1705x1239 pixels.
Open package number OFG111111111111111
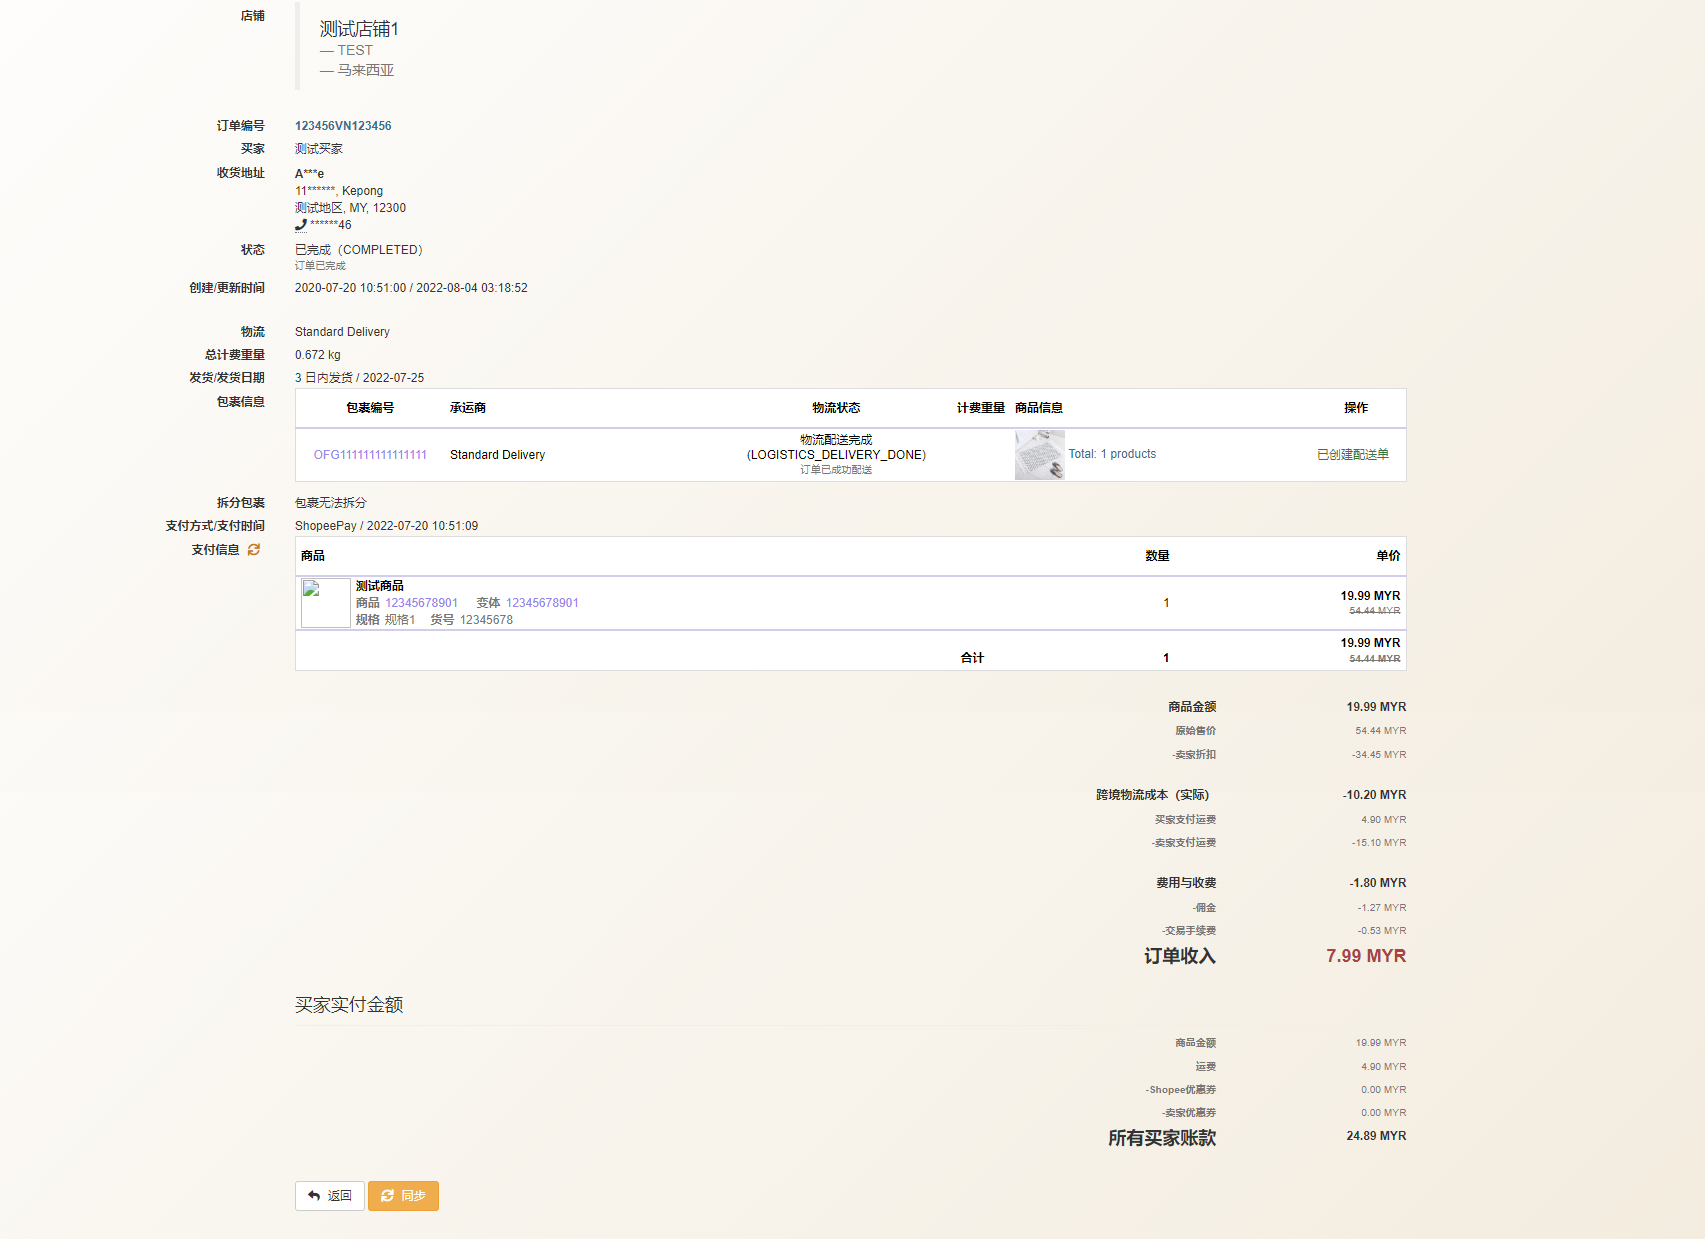click(x=370, y=455)
